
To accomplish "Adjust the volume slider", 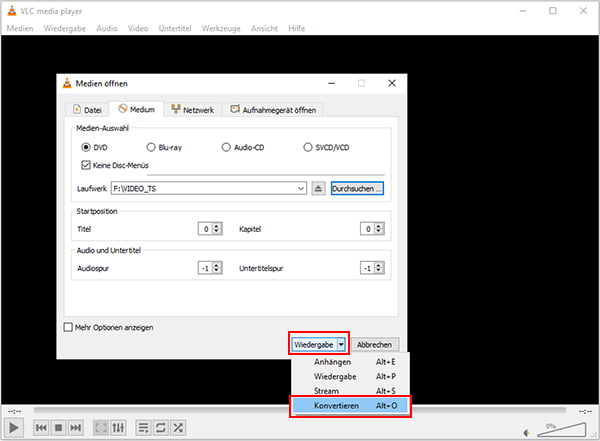I will [x=562, y=430].
